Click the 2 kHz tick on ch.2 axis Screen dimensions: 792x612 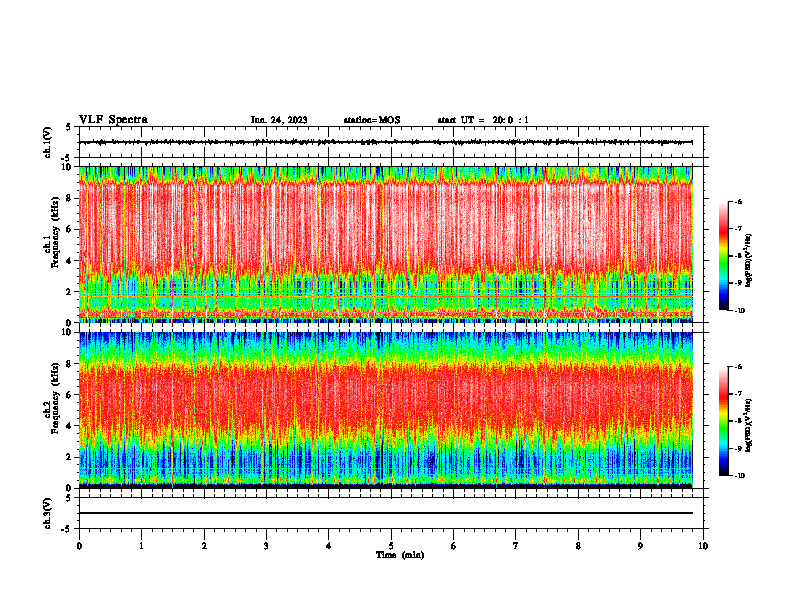pos(70,457)
